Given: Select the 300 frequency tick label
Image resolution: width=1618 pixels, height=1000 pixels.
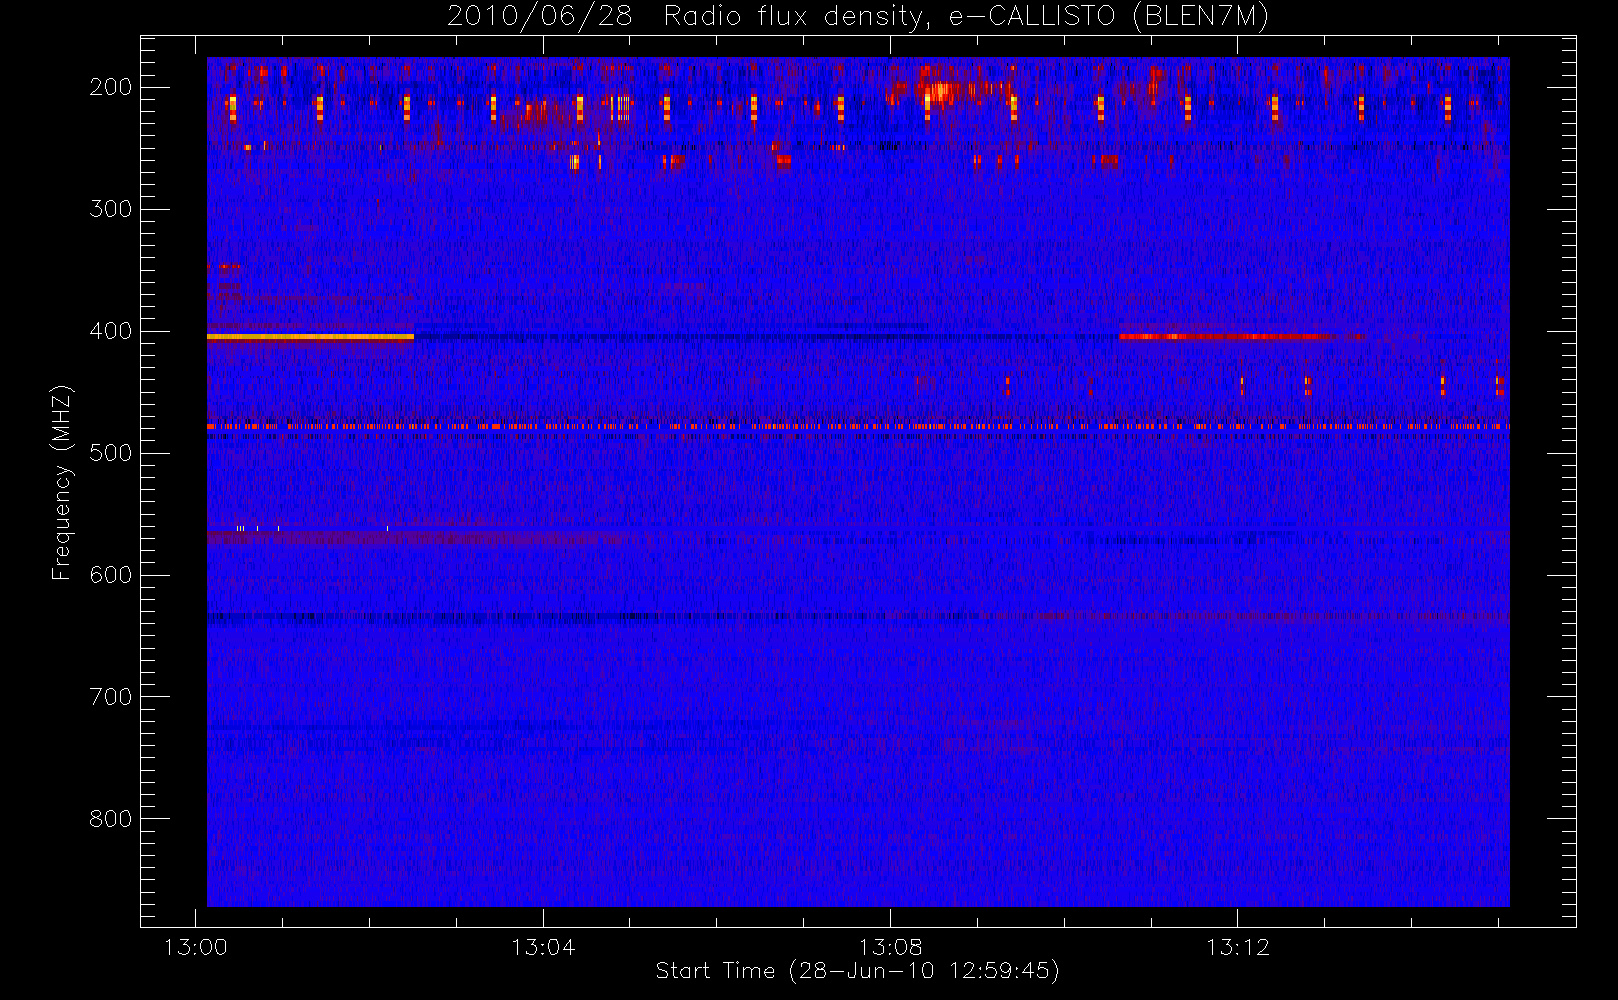Looking at the screenshot, I should click(110, 209).
